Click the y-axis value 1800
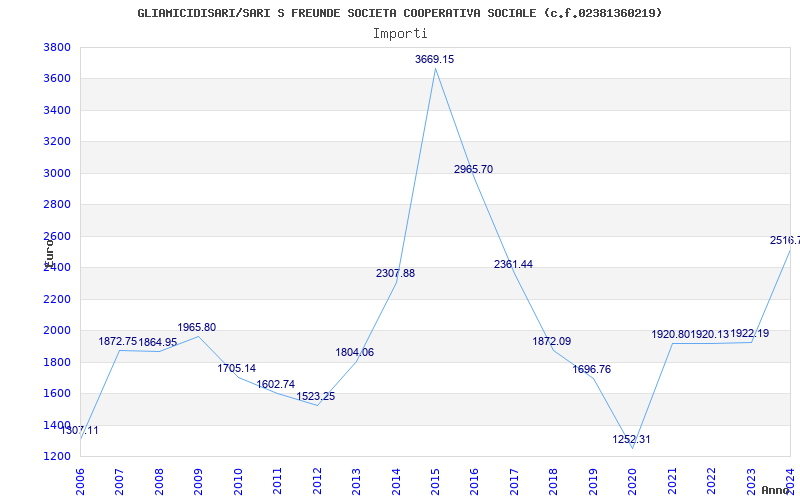 click(x=57, y=362)
